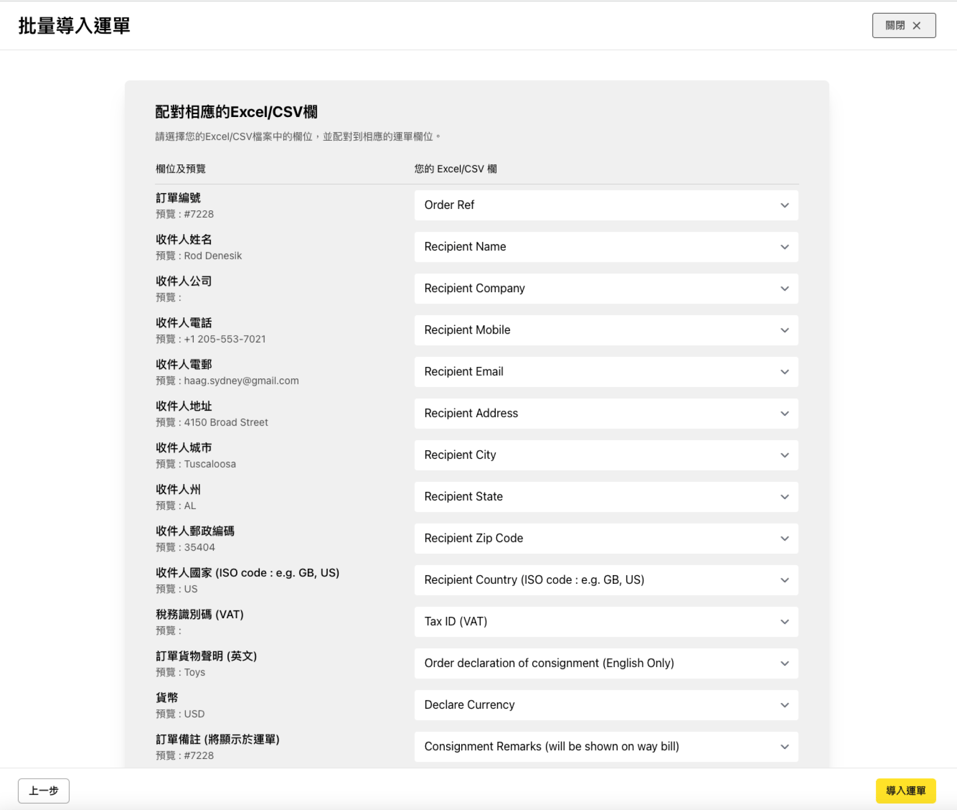The image size is (957, 810).
Task: Click the 關閉 close button
Action: tap(903, 25)
